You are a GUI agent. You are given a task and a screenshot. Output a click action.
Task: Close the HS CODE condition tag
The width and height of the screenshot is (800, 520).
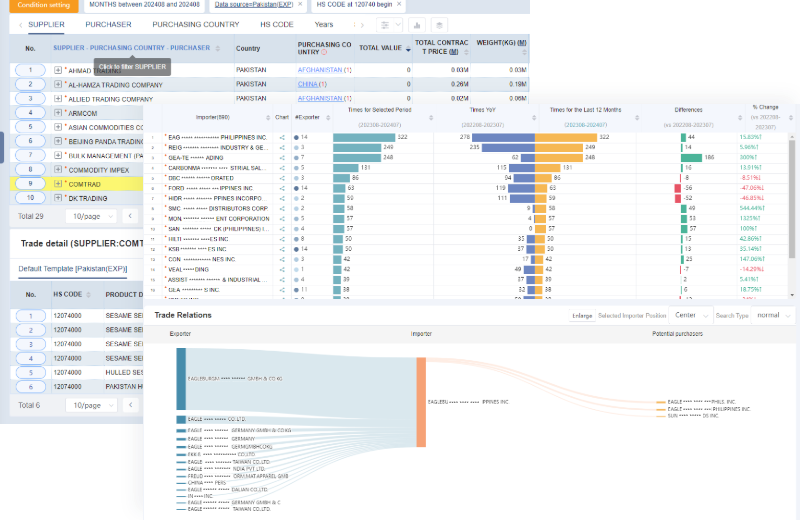[x=399, y=5]
